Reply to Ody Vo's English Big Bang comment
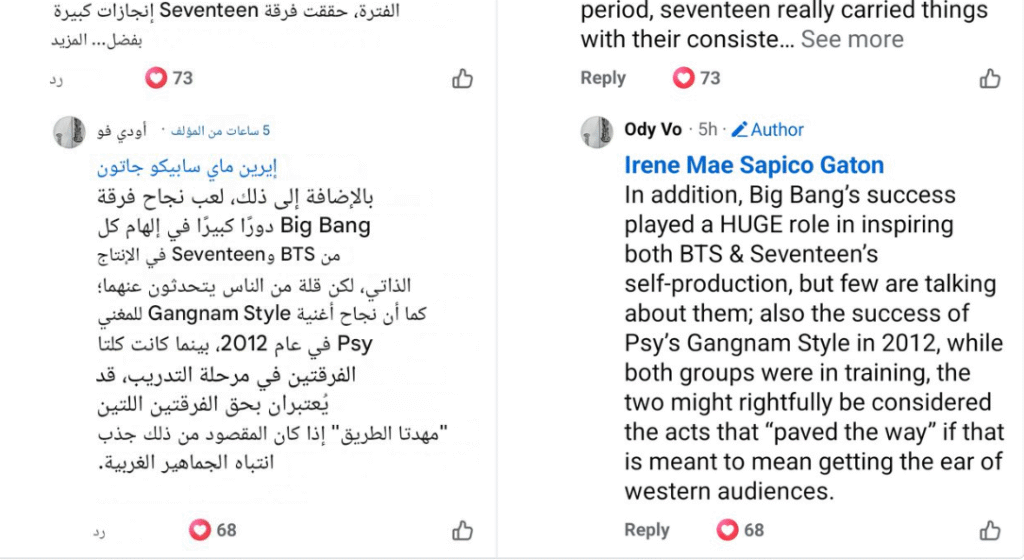The image size is (1024, 560). (x=646, y=530)
